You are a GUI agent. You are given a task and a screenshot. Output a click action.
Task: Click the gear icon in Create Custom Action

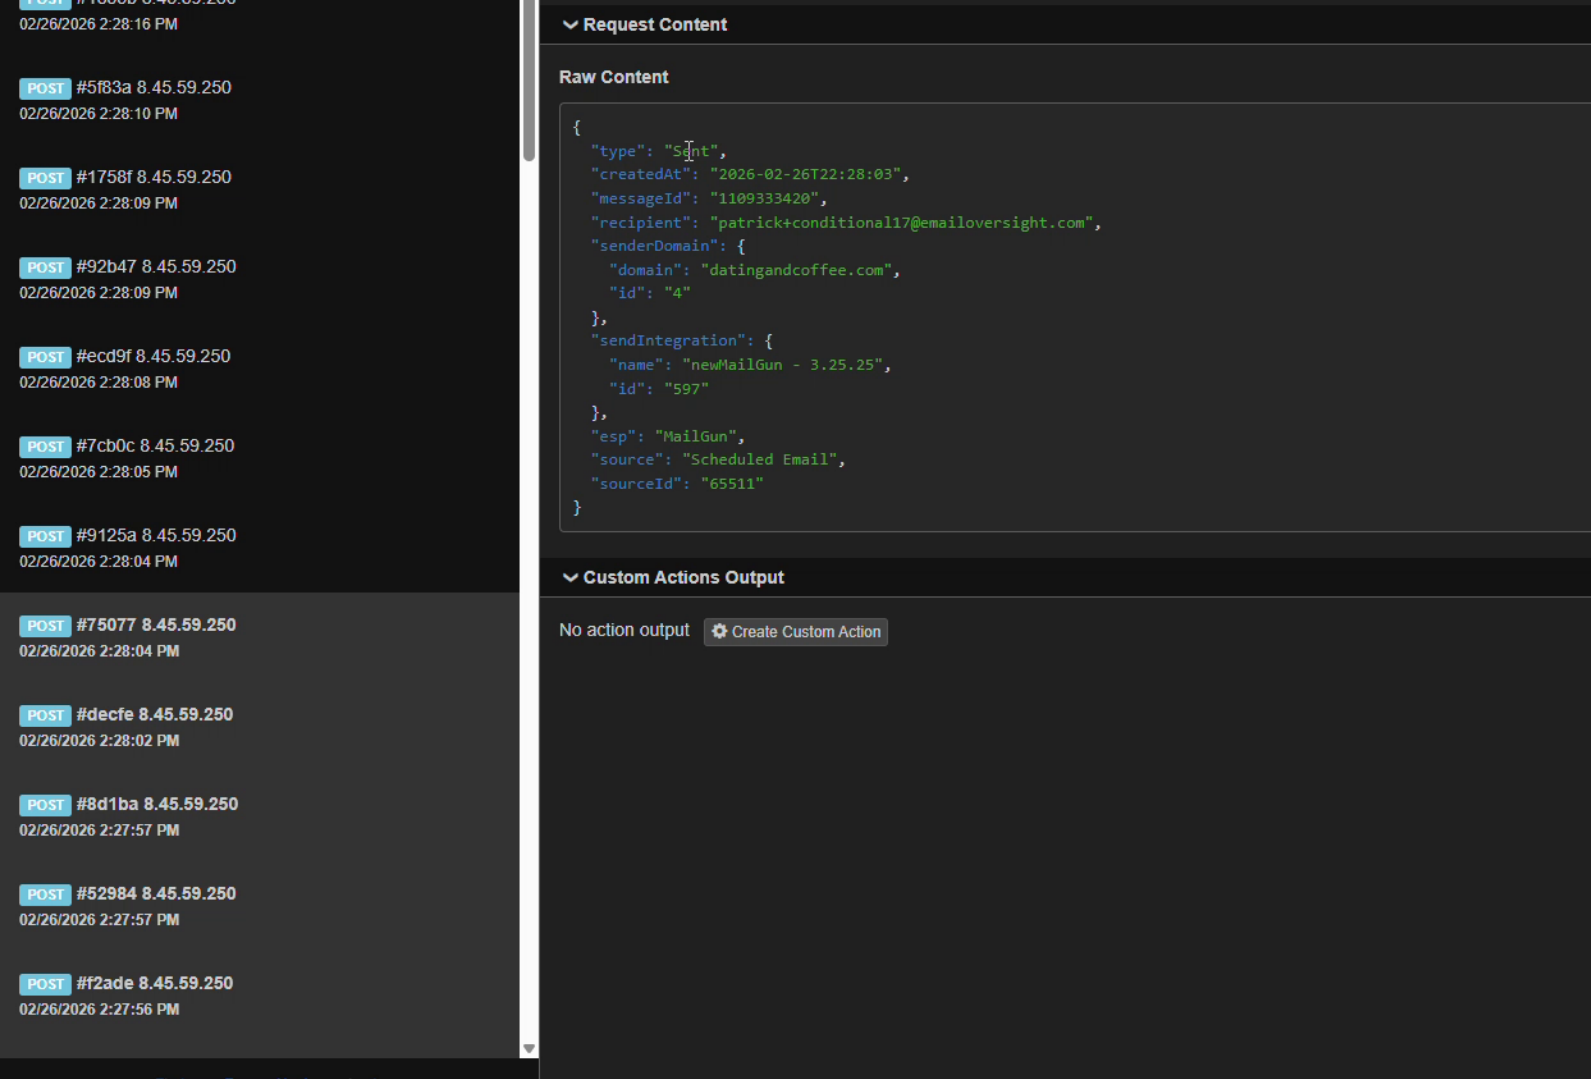pos(719,632)
